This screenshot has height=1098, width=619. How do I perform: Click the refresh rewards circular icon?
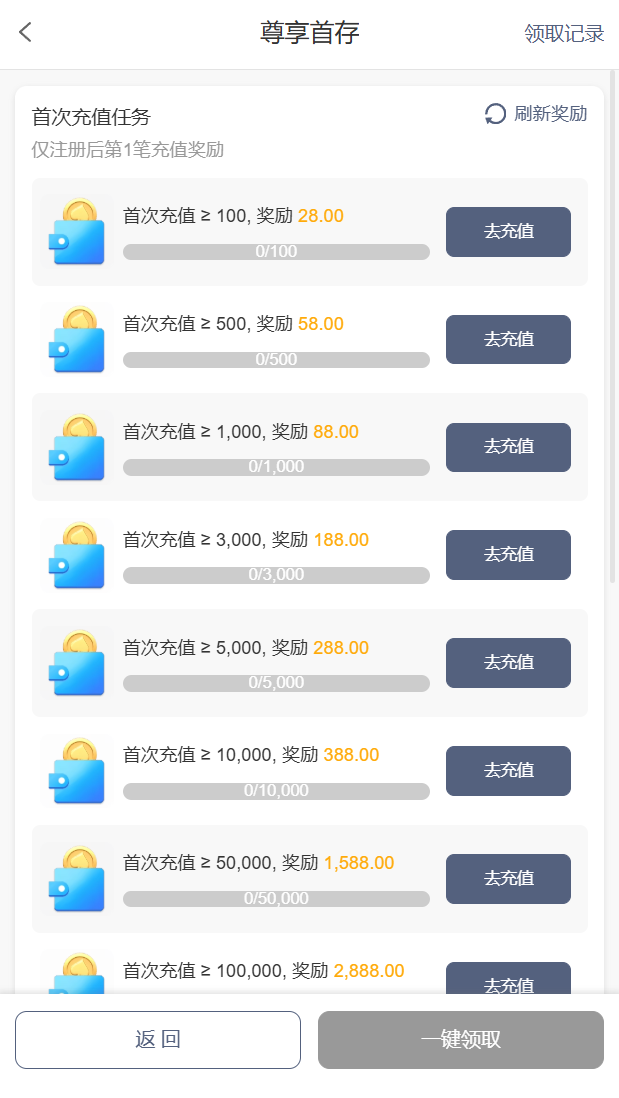(x=495, y=114)
